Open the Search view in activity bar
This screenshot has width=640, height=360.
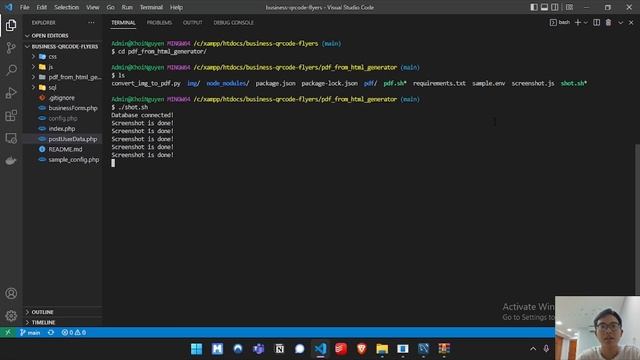[11, 70]
